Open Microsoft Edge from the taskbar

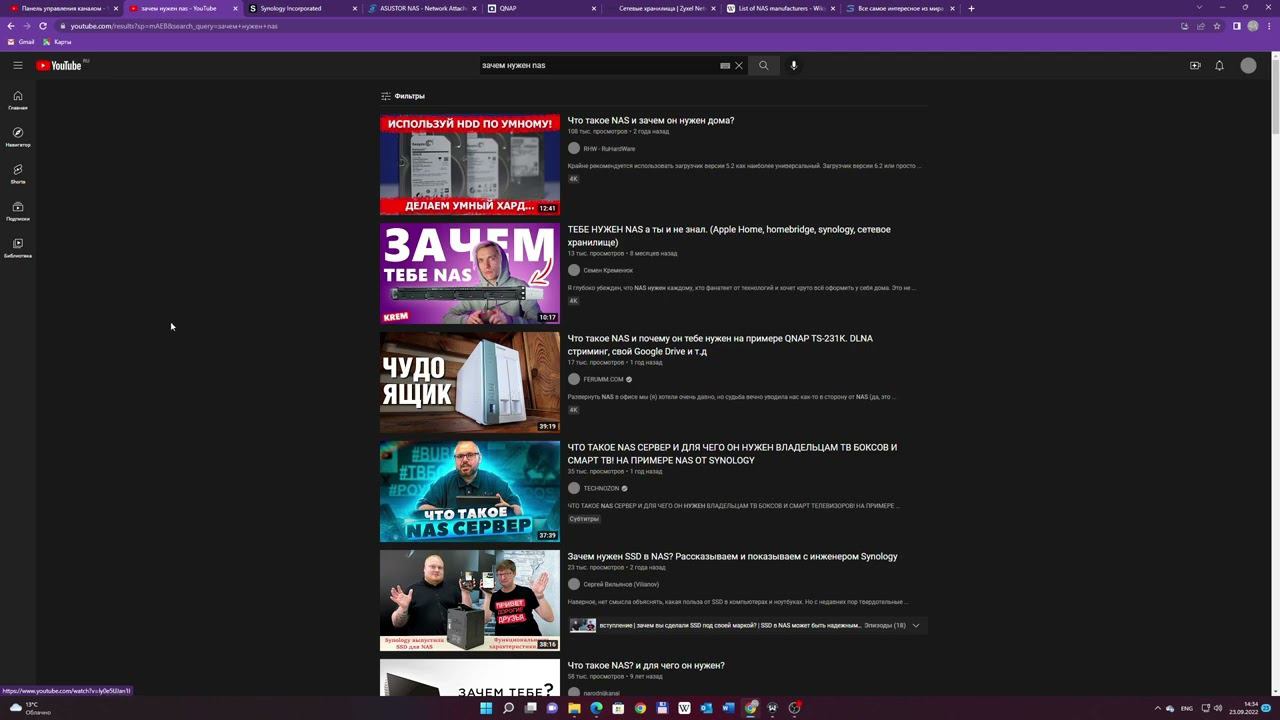pos(596,708)
